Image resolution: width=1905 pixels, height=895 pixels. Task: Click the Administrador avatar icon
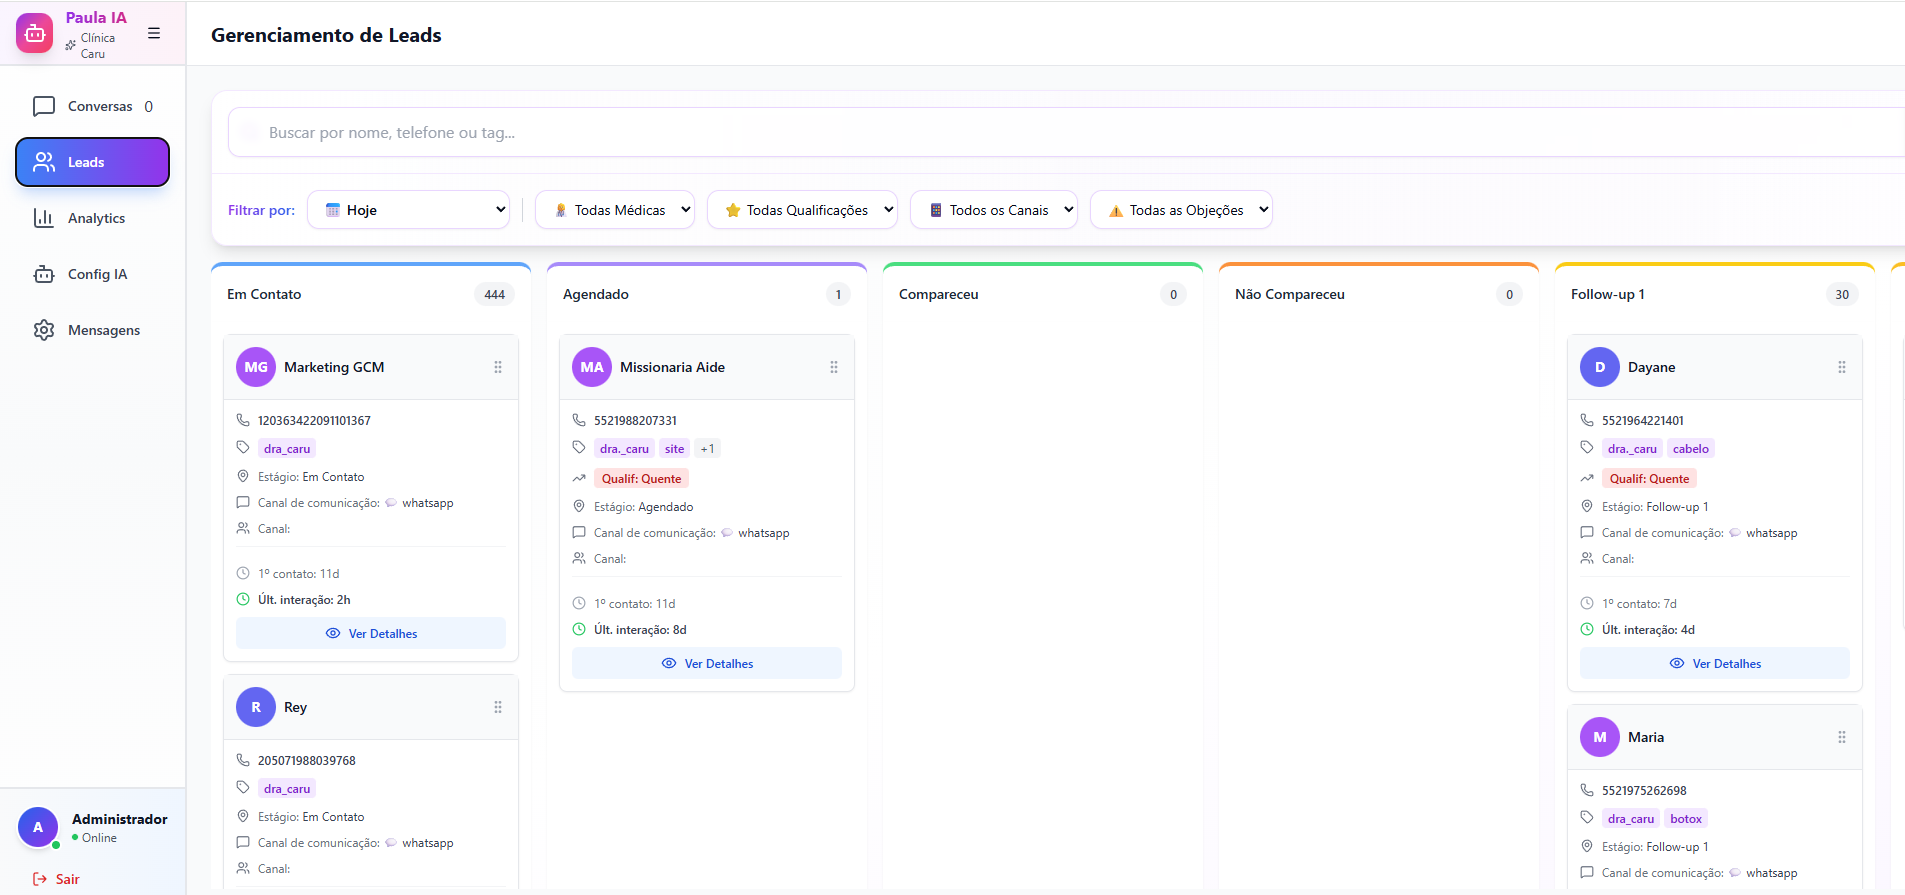click(38, 827)
